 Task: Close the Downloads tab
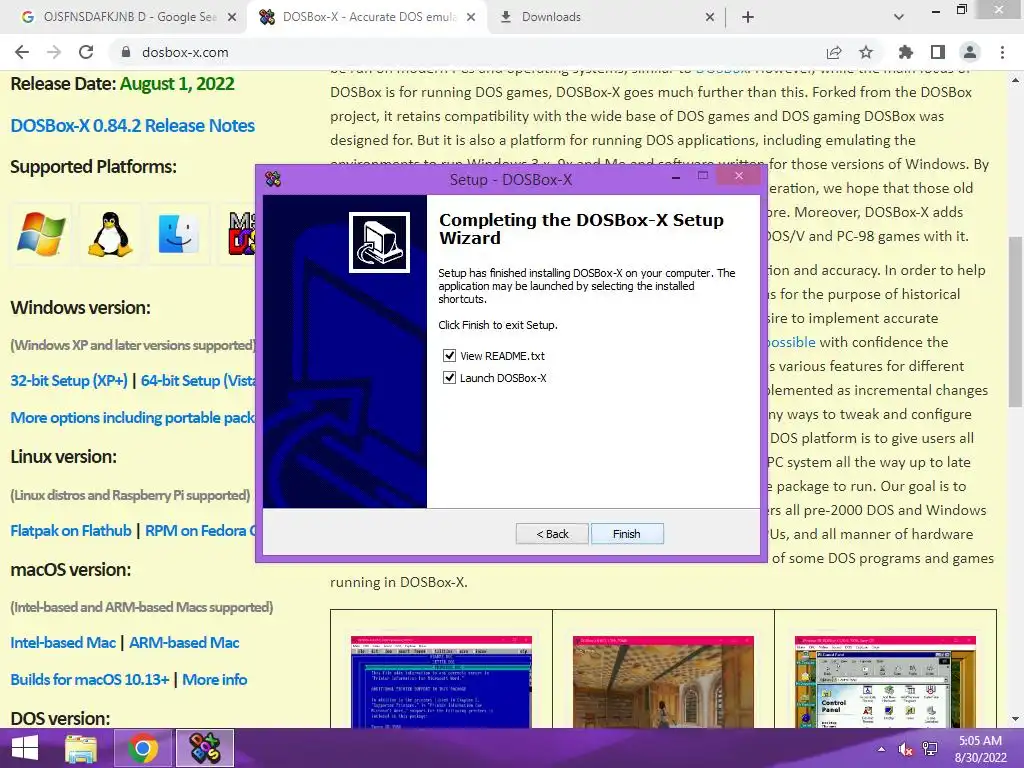point(710,17)
